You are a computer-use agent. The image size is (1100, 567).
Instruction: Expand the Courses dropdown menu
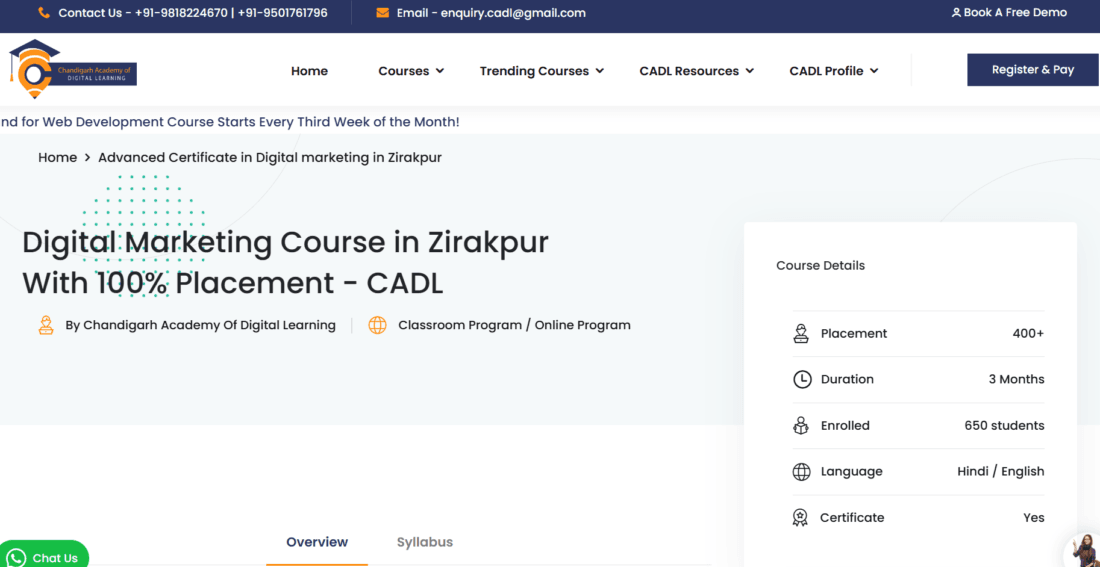click(x=410, y=71)
